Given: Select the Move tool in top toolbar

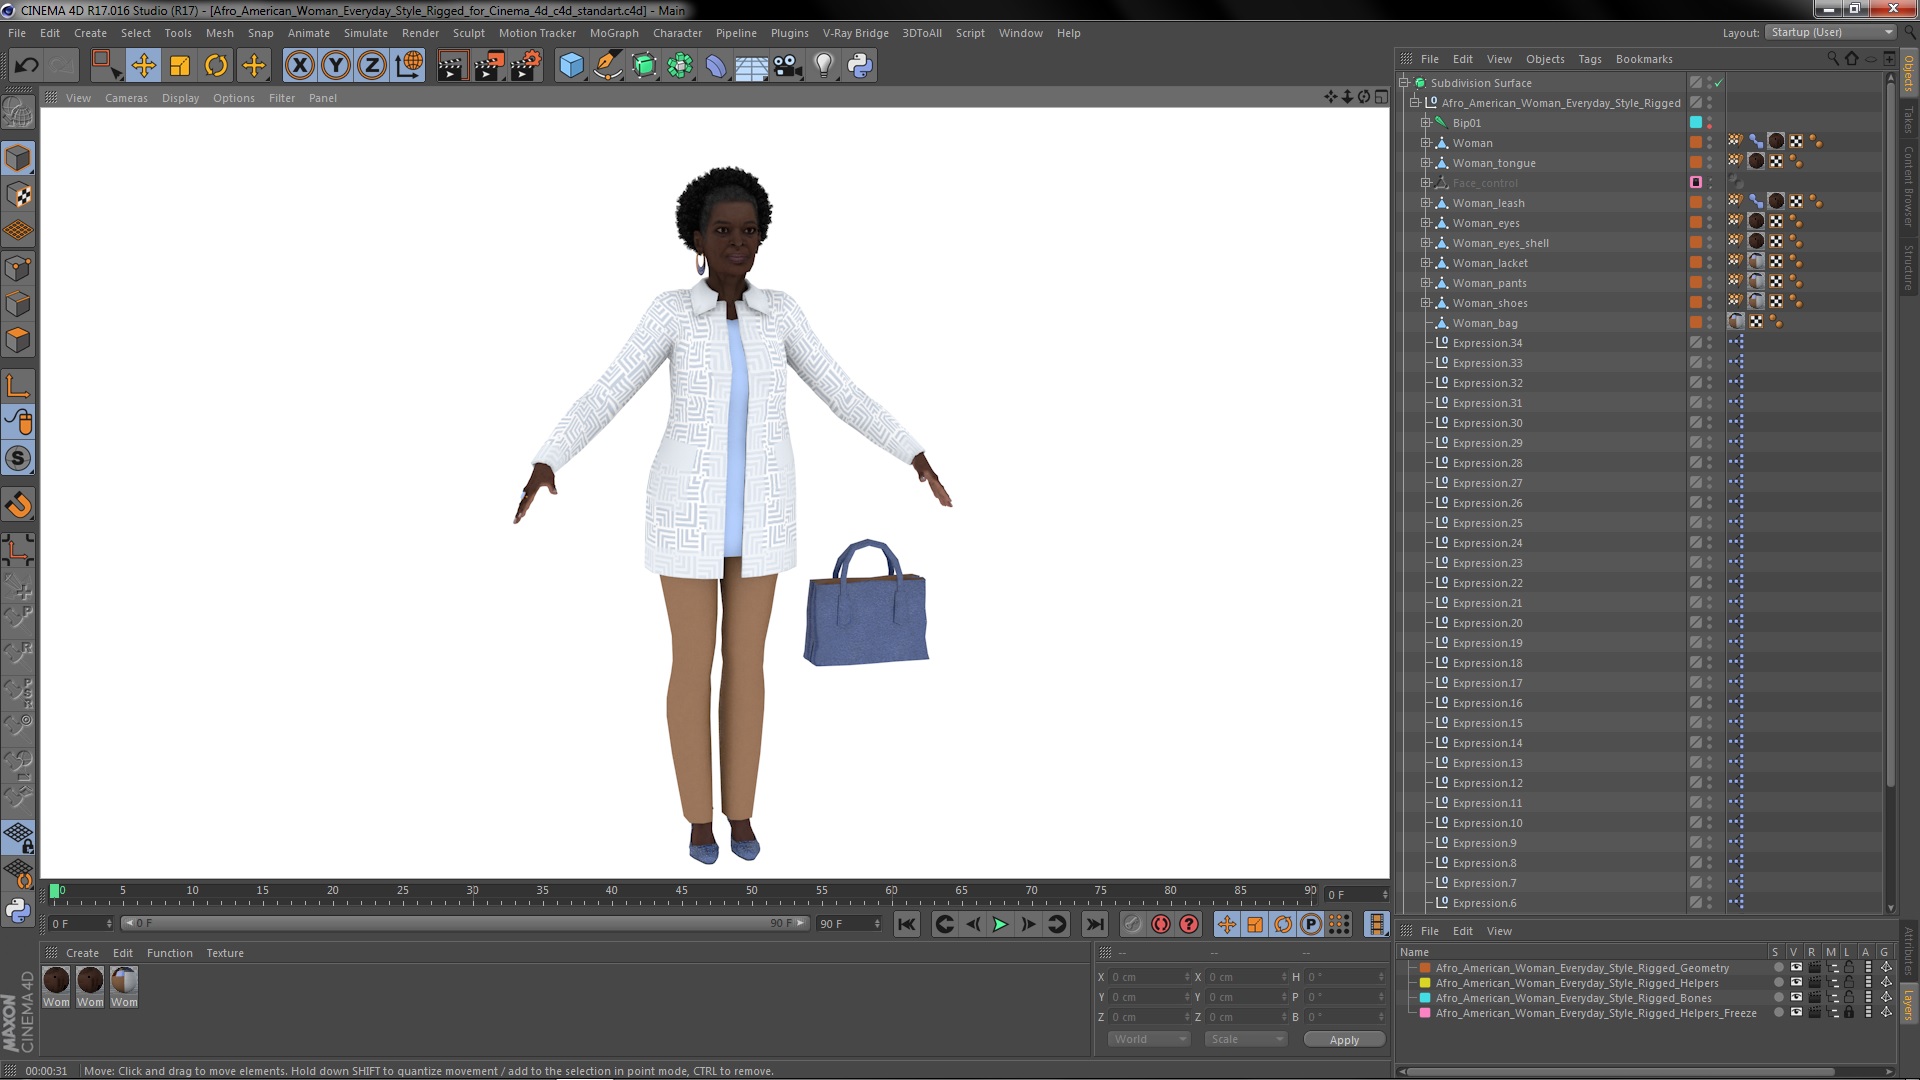Looking at the screenshot, I should pos(143,66).
